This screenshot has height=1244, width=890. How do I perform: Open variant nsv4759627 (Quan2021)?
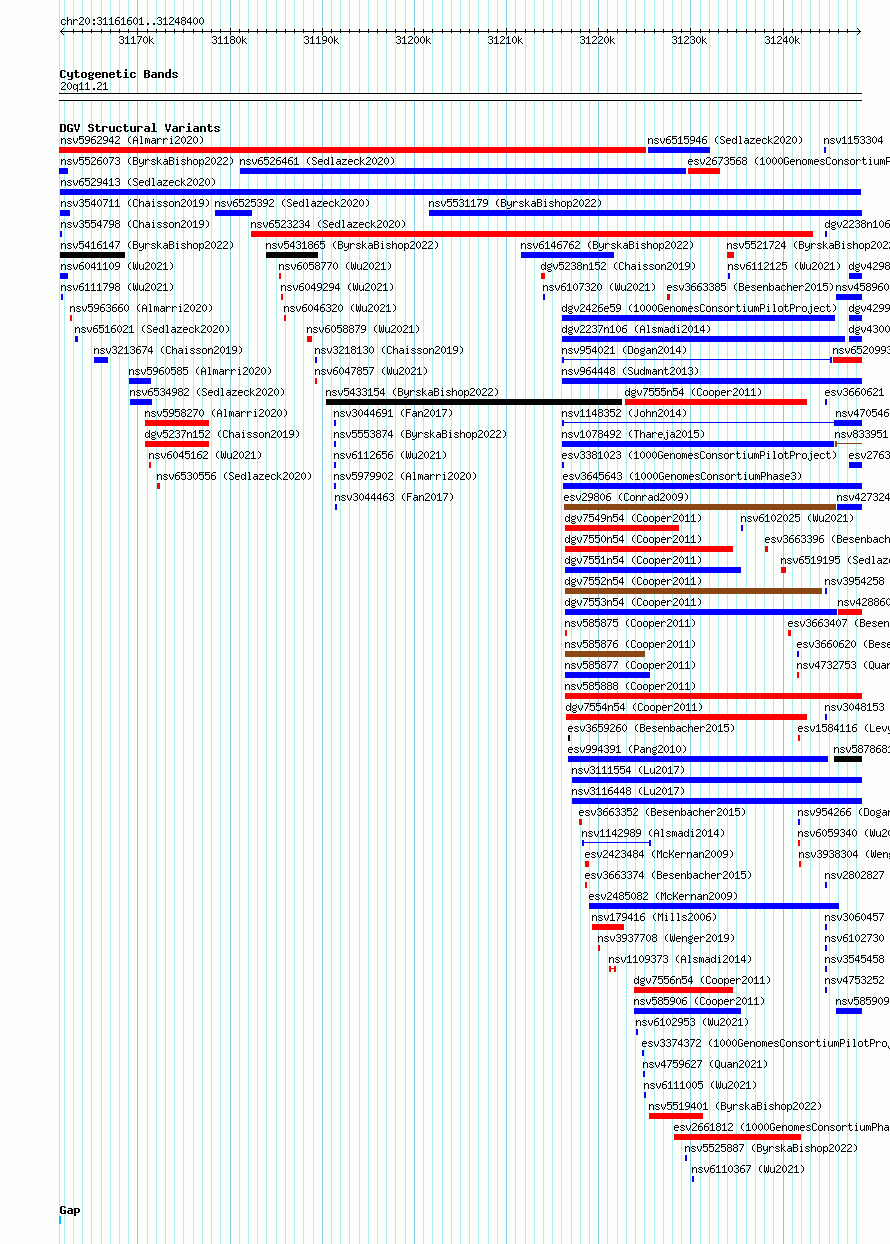tap(705, 1065)
